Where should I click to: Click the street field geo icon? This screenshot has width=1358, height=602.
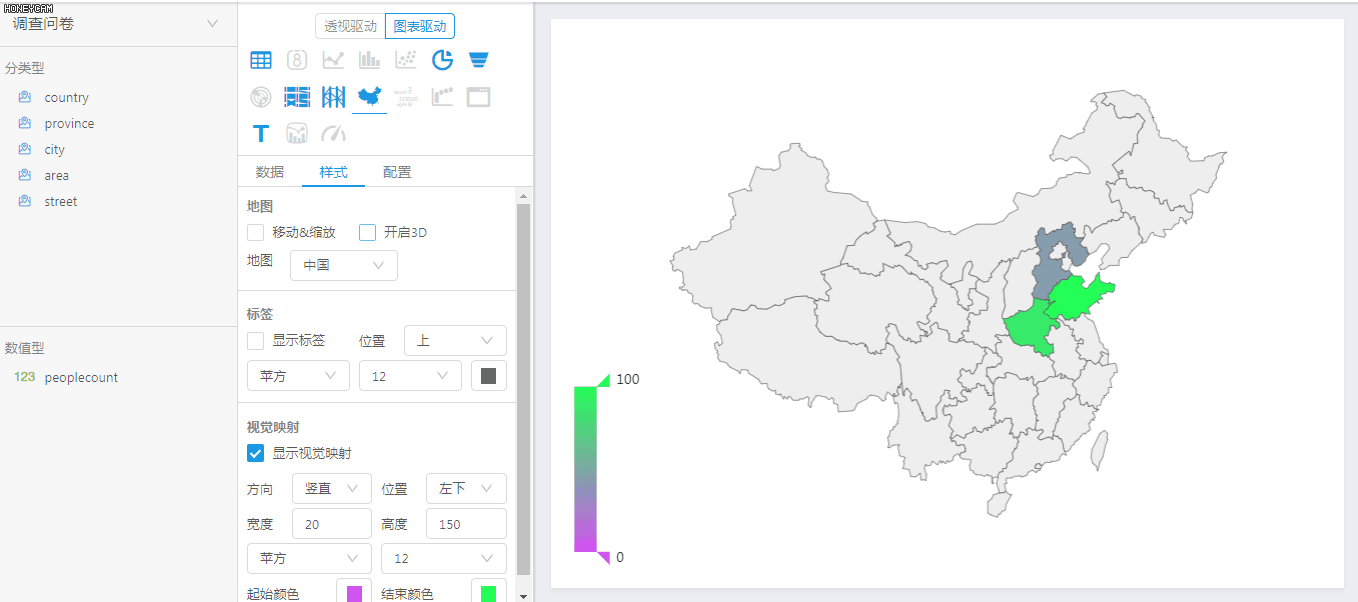(25, 201)
